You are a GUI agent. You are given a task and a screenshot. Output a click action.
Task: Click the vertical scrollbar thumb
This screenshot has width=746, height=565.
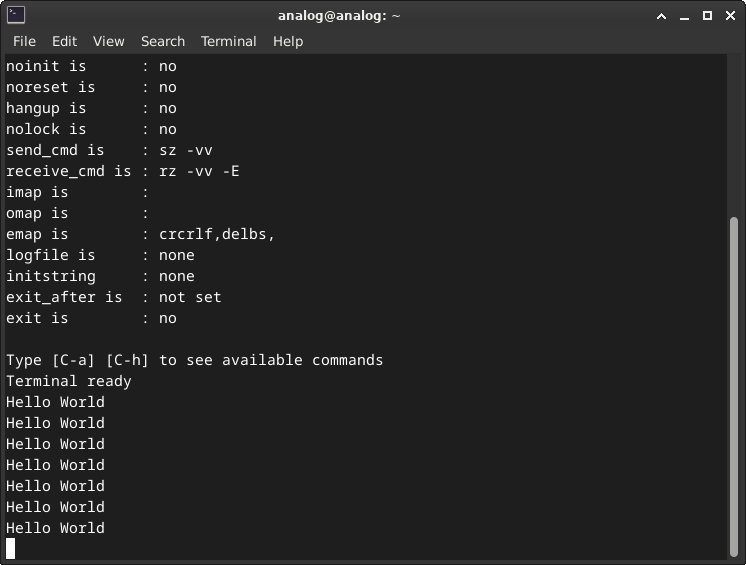(736, 385)
